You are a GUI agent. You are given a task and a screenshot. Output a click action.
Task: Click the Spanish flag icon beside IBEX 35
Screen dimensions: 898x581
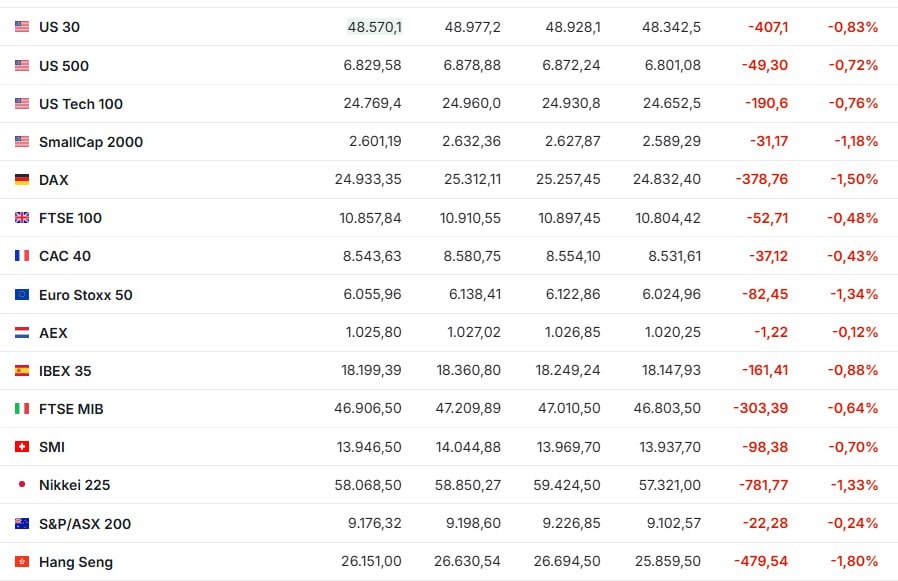point(22,371)
